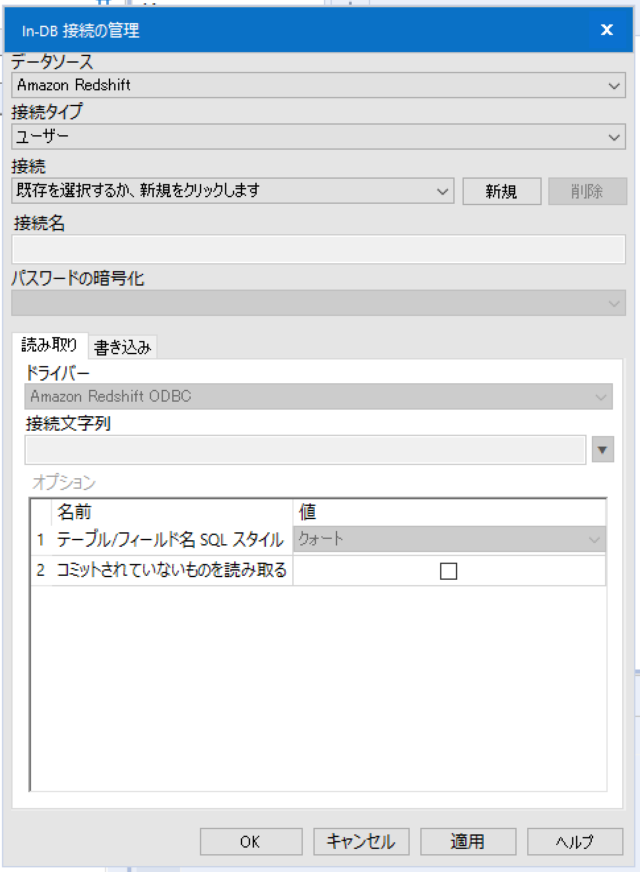Viewport: 640px width, 872px height.
Task: Expand the 接続タイプ dropdown set to ユーザー
Action: tap(319, 137)
